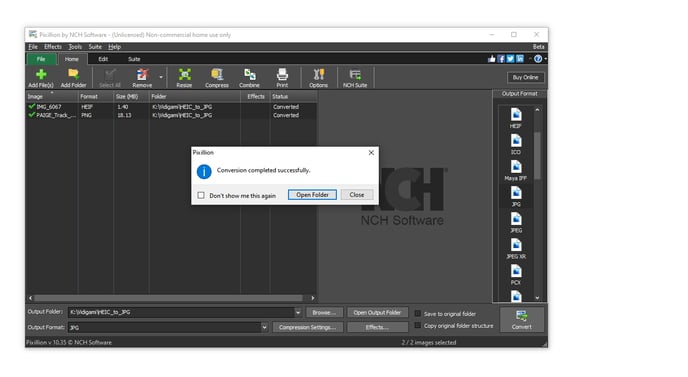This screenshot has height=377, width=688.
Task: Open the Output Folder dropdown arrow
Action: [298, 312]
